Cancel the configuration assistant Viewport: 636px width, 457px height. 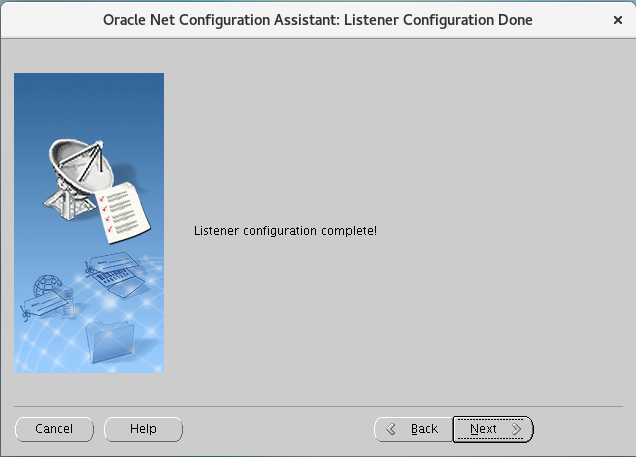tap(54, 429)
